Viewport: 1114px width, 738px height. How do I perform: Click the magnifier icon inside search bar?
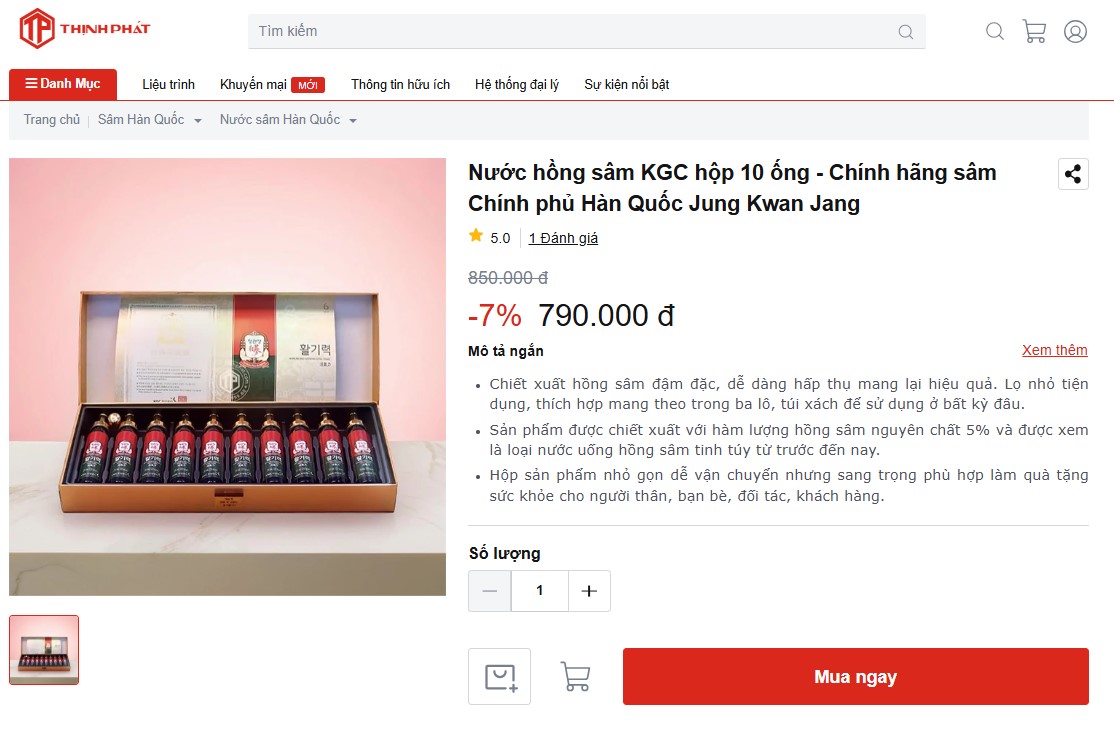click(x=906, y=32)
